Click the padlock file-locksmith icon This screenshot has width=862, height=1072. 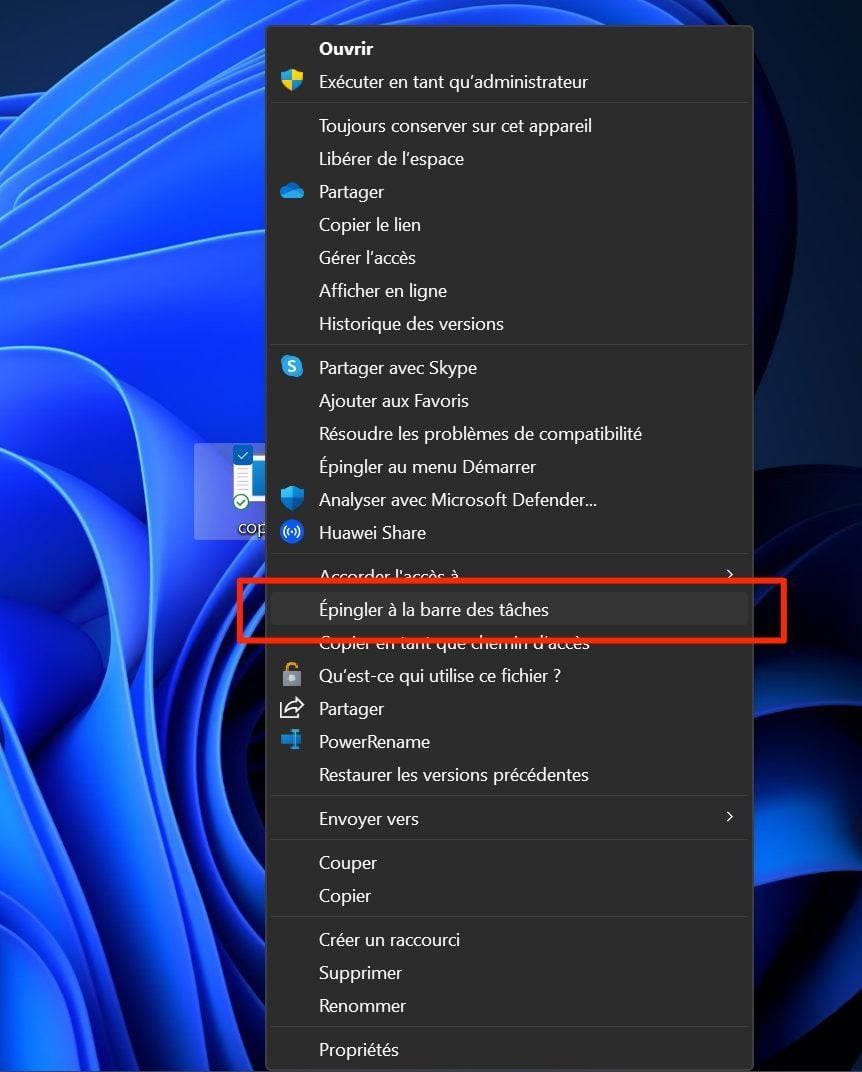click(292, 675)
